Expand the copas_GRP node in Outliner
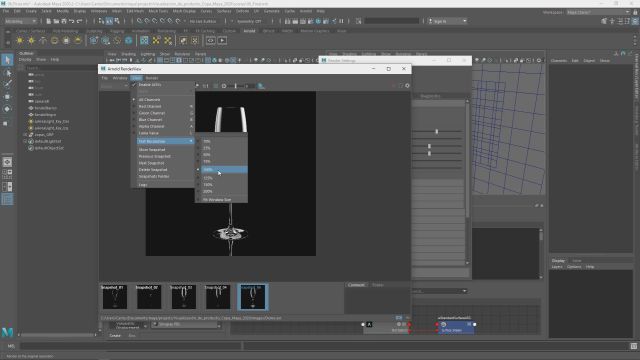Screen dimensions: 640x360 coord(24,135)
